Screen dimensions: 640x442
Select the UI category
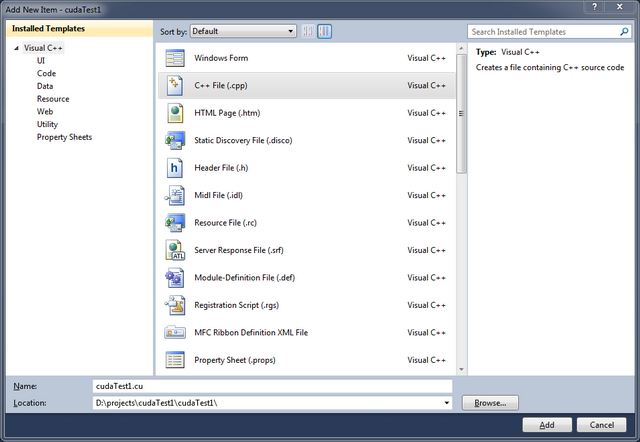tap(41, 61)
